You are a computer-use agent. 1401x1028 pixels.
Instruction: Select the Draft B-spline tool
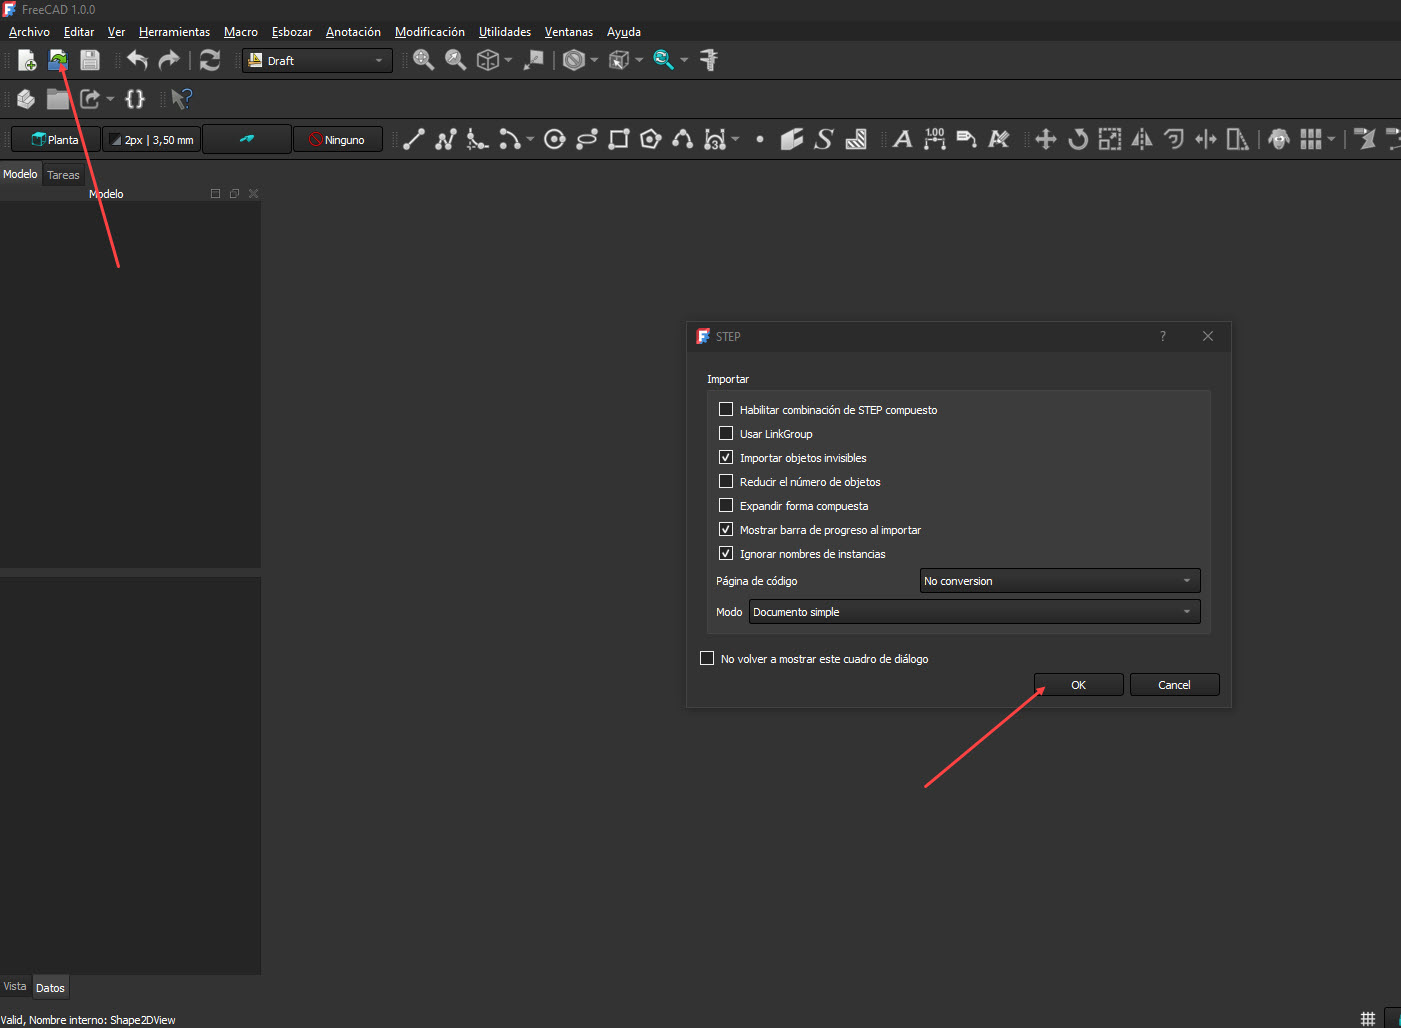tap(683, 139)
